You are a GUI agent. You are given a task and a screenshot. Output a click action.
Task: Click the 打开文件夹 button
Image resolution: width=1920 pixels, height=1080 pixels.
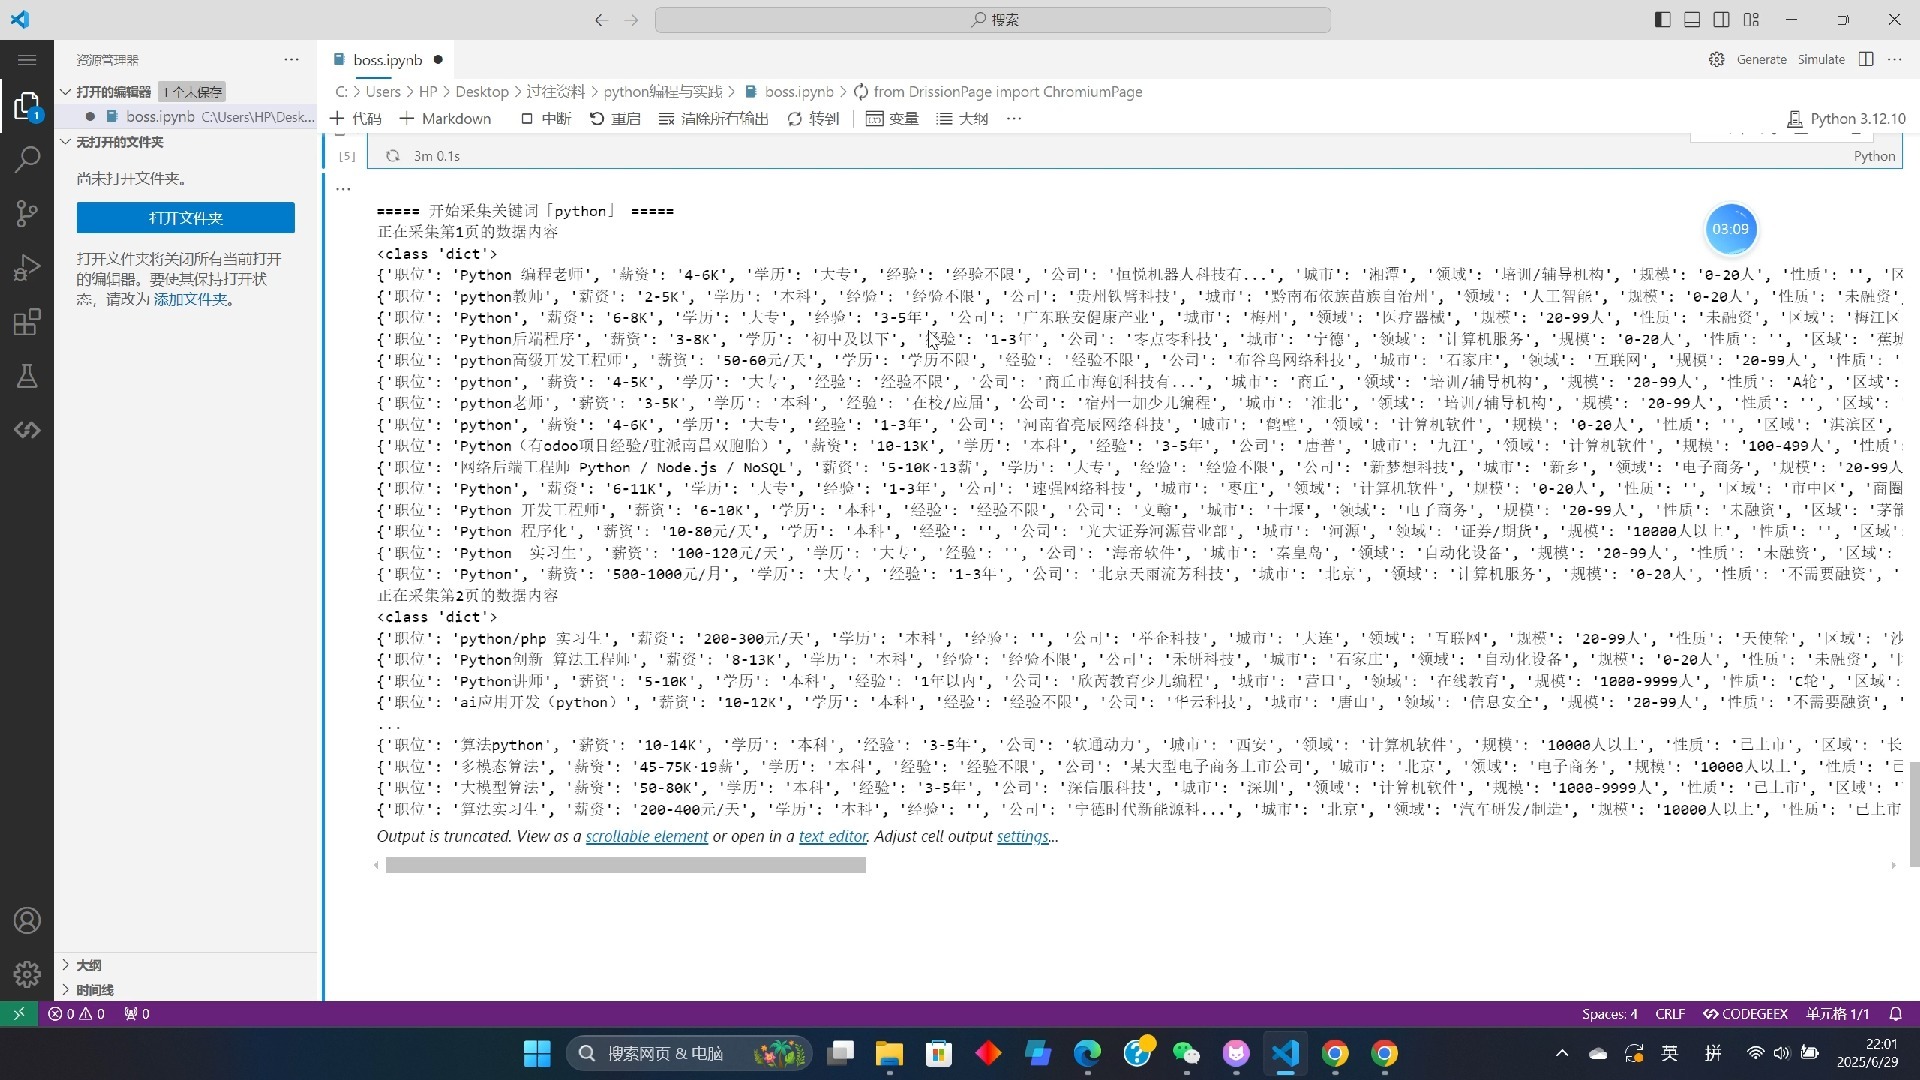pos(185,217)
